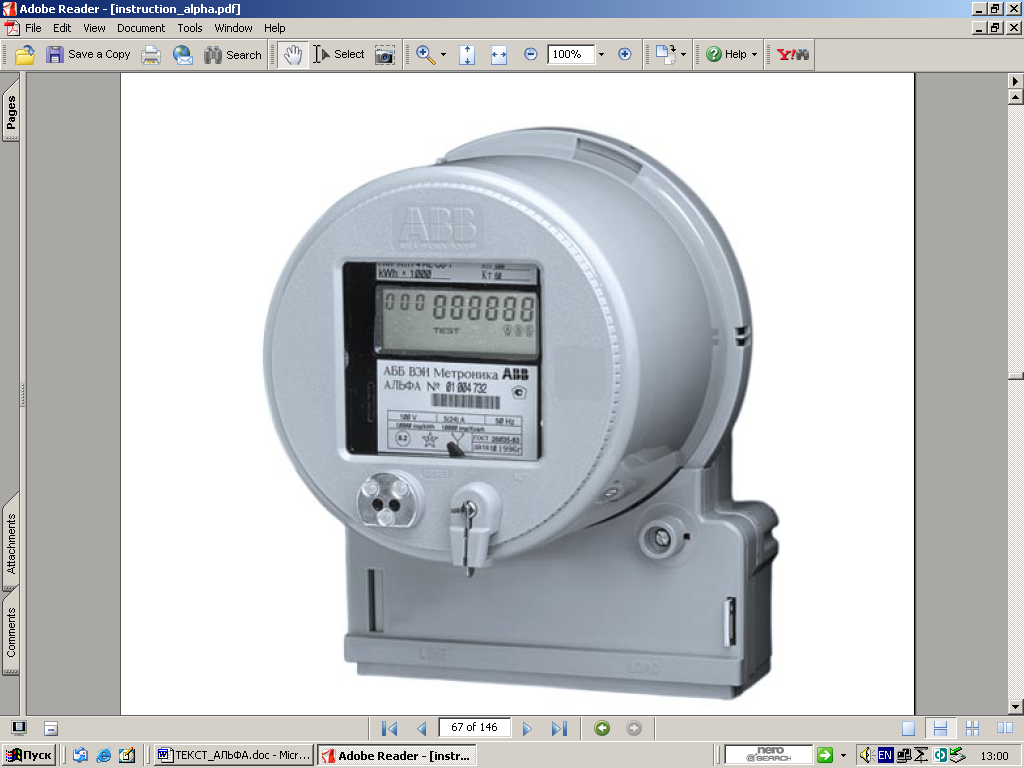
Task: Click the grayed Next View arrow
Action: point(633,728)
